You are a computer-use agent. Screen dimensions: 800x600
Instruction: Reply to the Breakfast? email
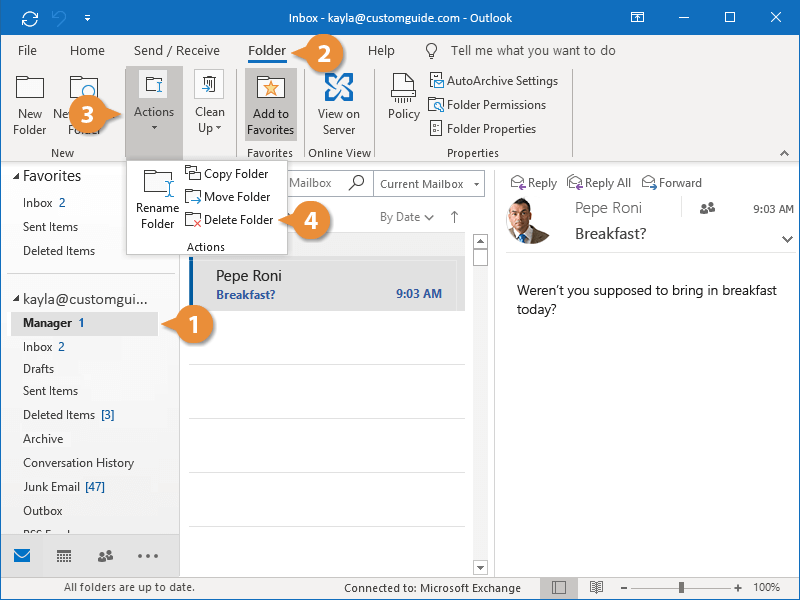click(x=533, y=183)
